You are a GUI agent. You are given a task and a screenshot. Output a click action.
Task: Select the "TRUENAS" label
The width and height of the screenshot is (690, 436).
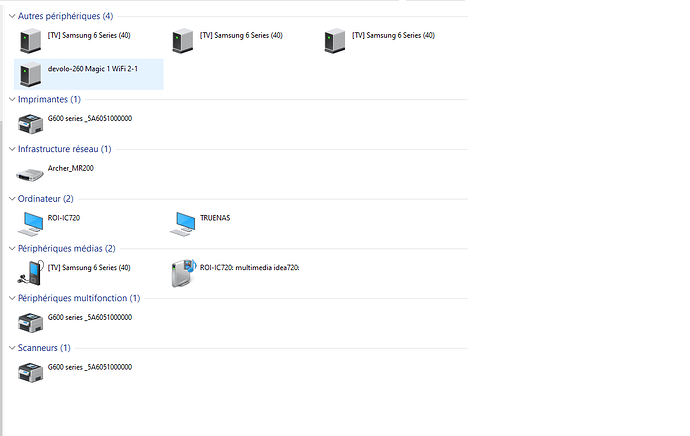point(215,218)
